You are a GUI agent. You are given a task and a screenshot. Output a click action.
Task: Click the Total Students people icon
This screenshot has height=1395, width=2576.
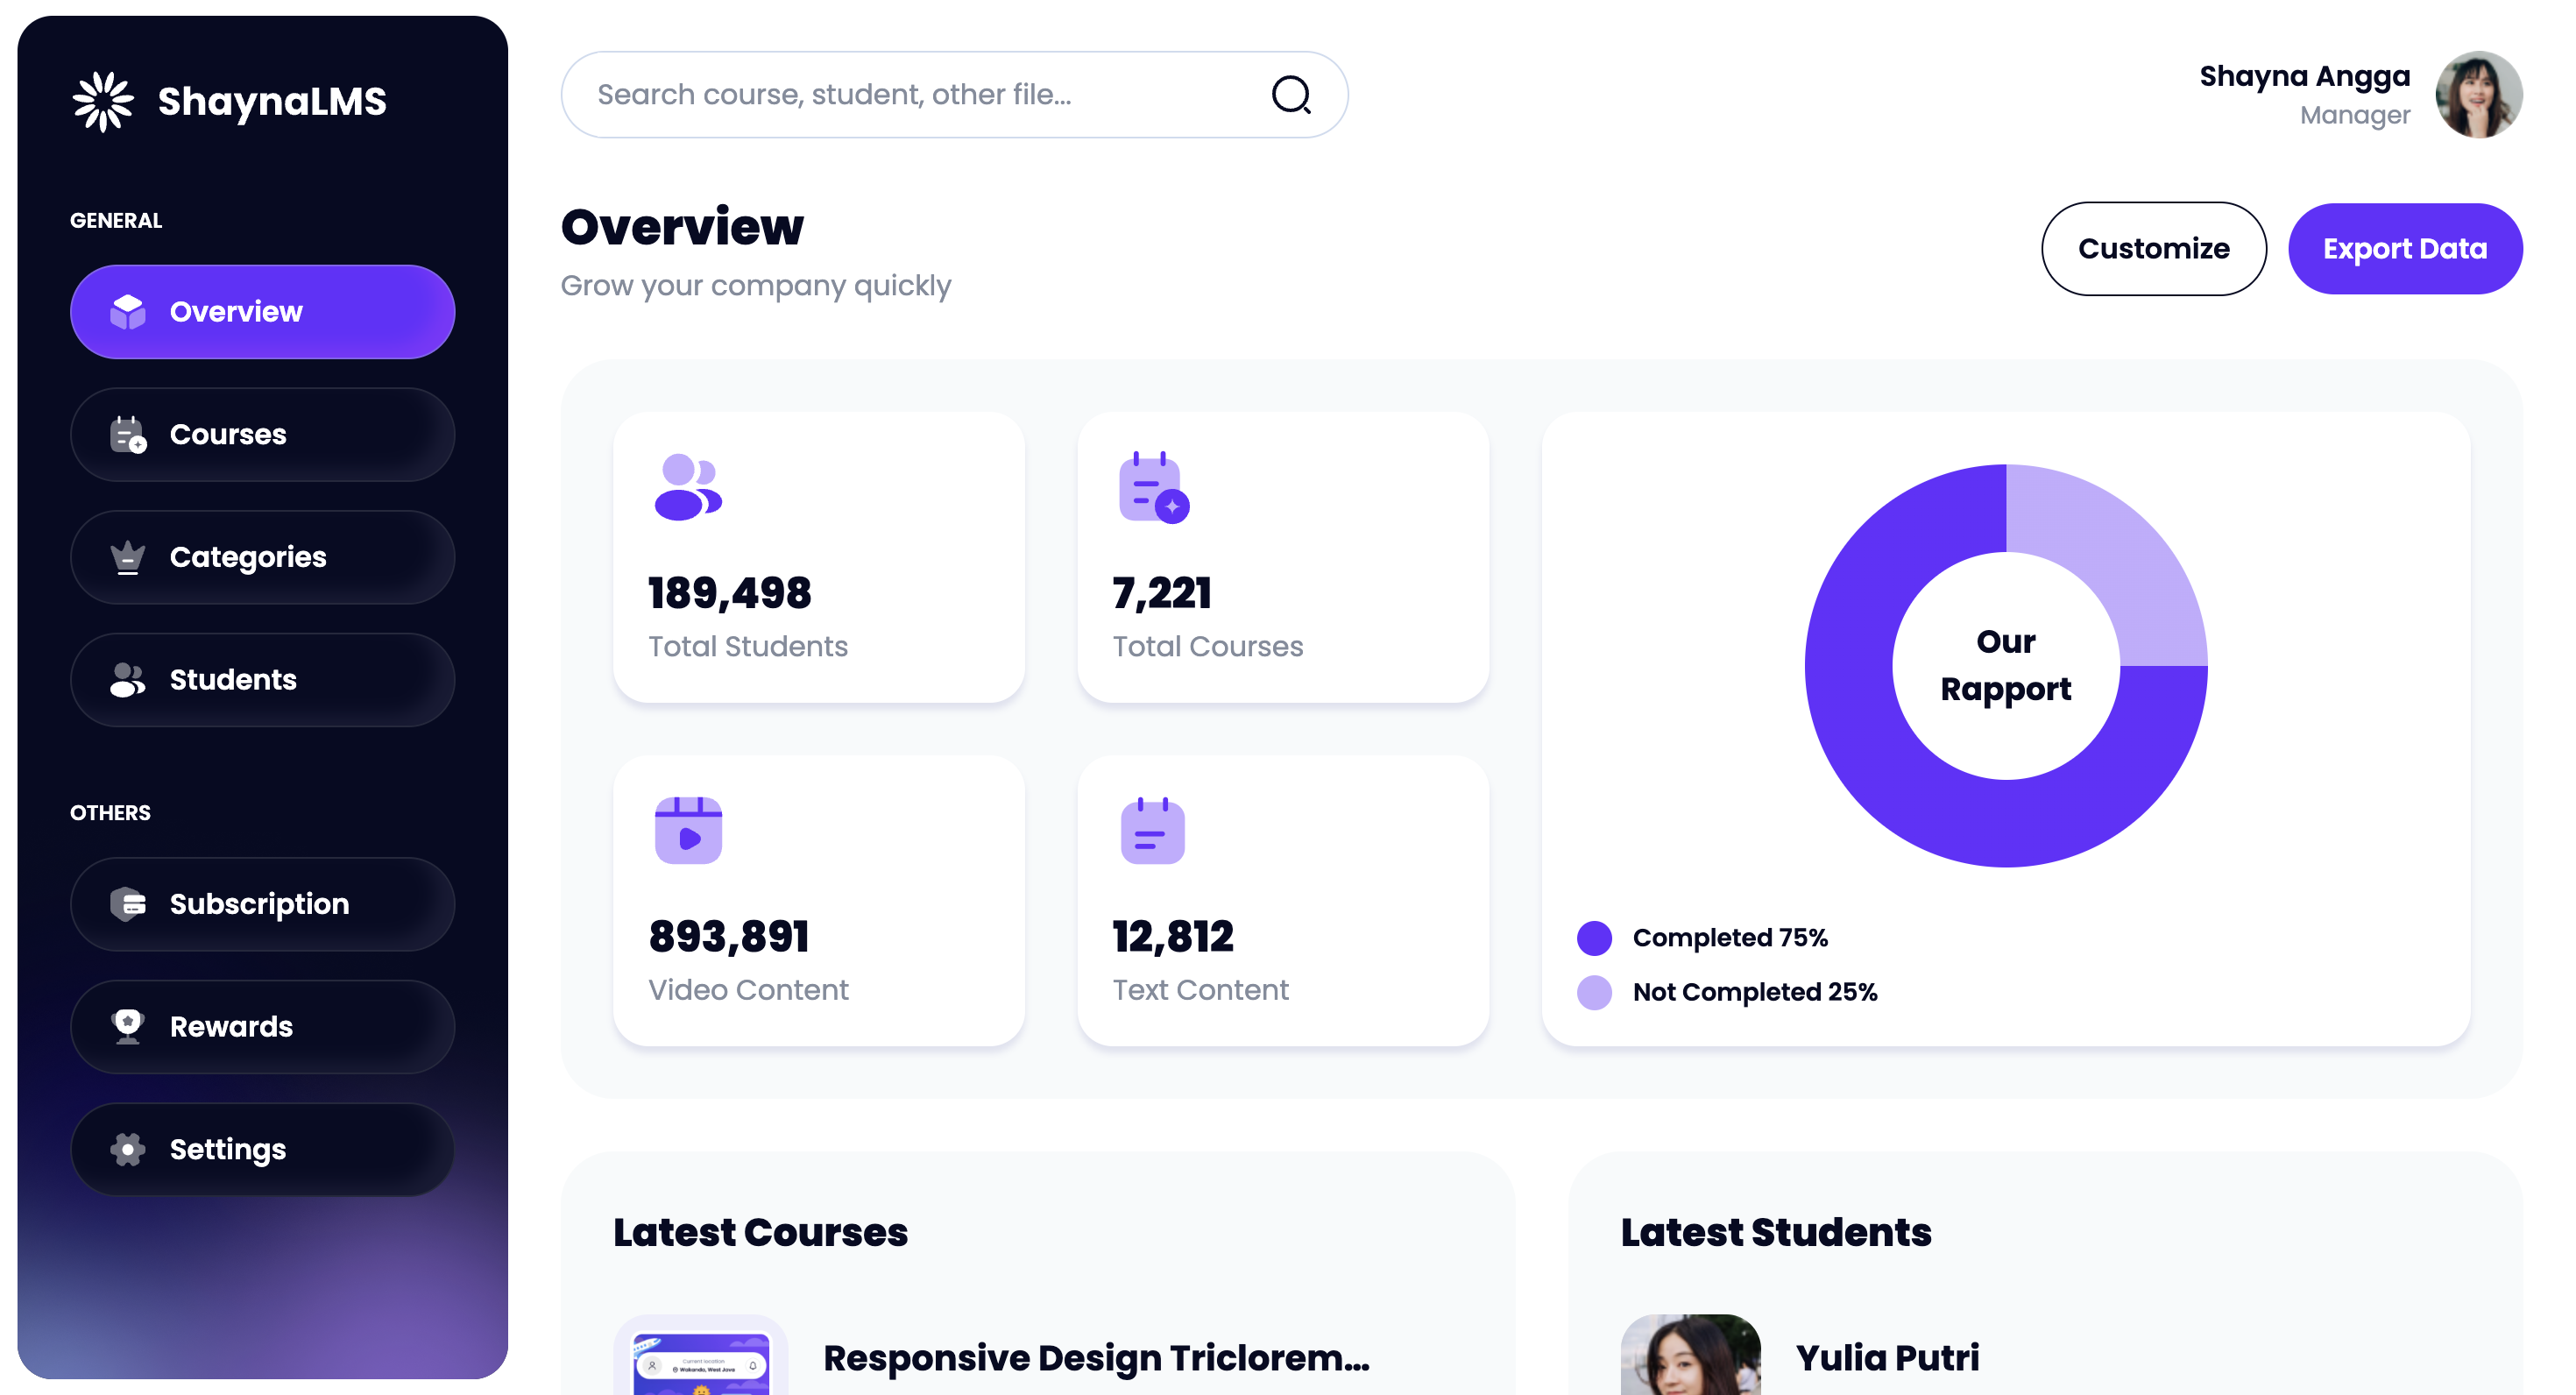[x=687, y=487]
